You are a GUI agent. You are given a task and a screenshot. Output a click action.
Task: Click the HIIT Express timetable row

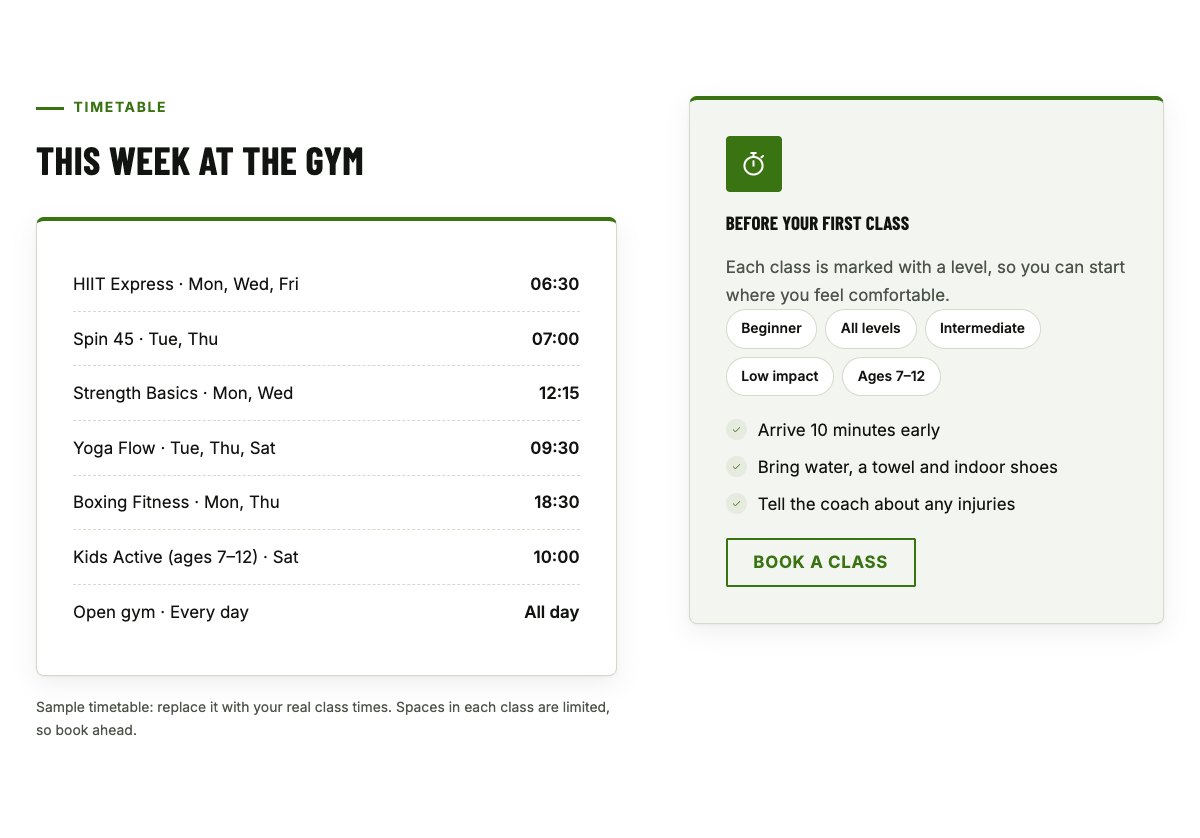[326, 284]
